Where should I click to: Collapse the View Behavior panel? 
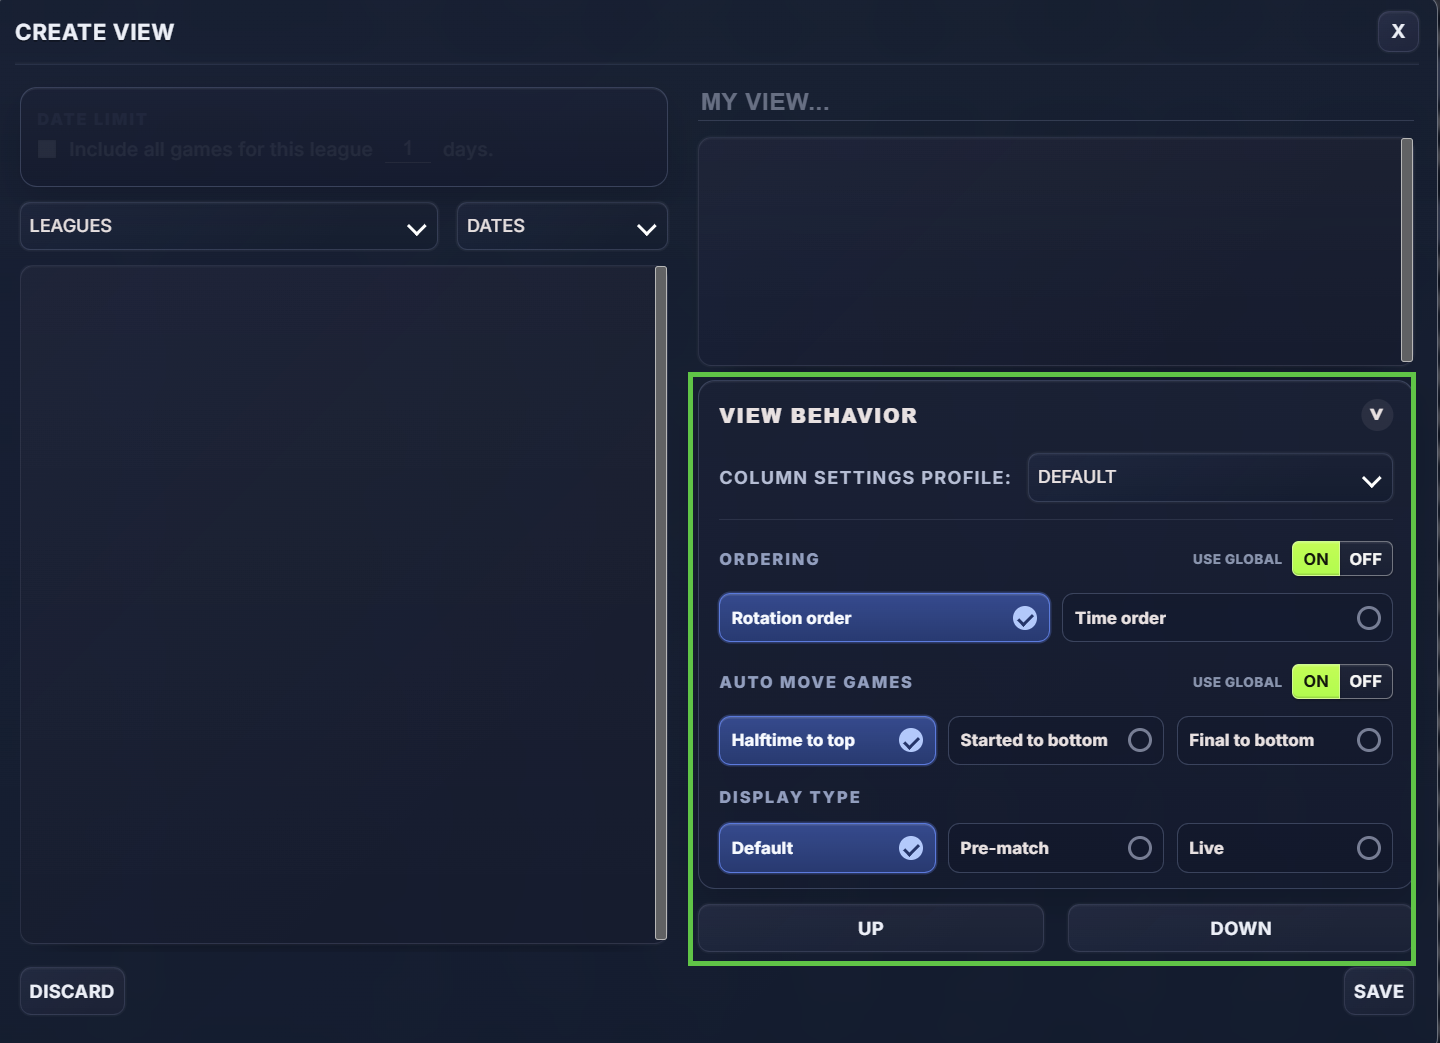(x=1376, y=414)
